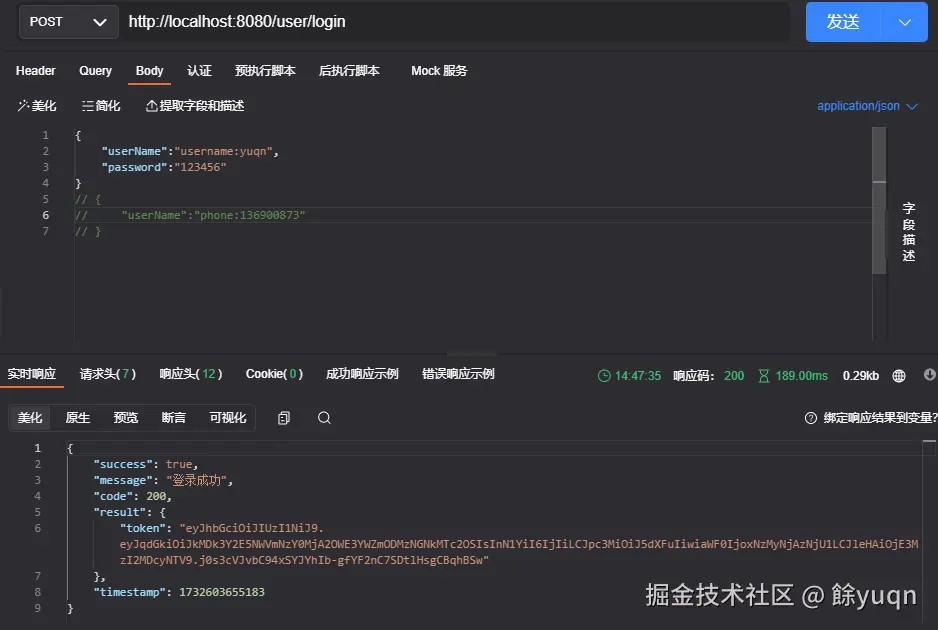Select the 可视化 visualization view

228,418
